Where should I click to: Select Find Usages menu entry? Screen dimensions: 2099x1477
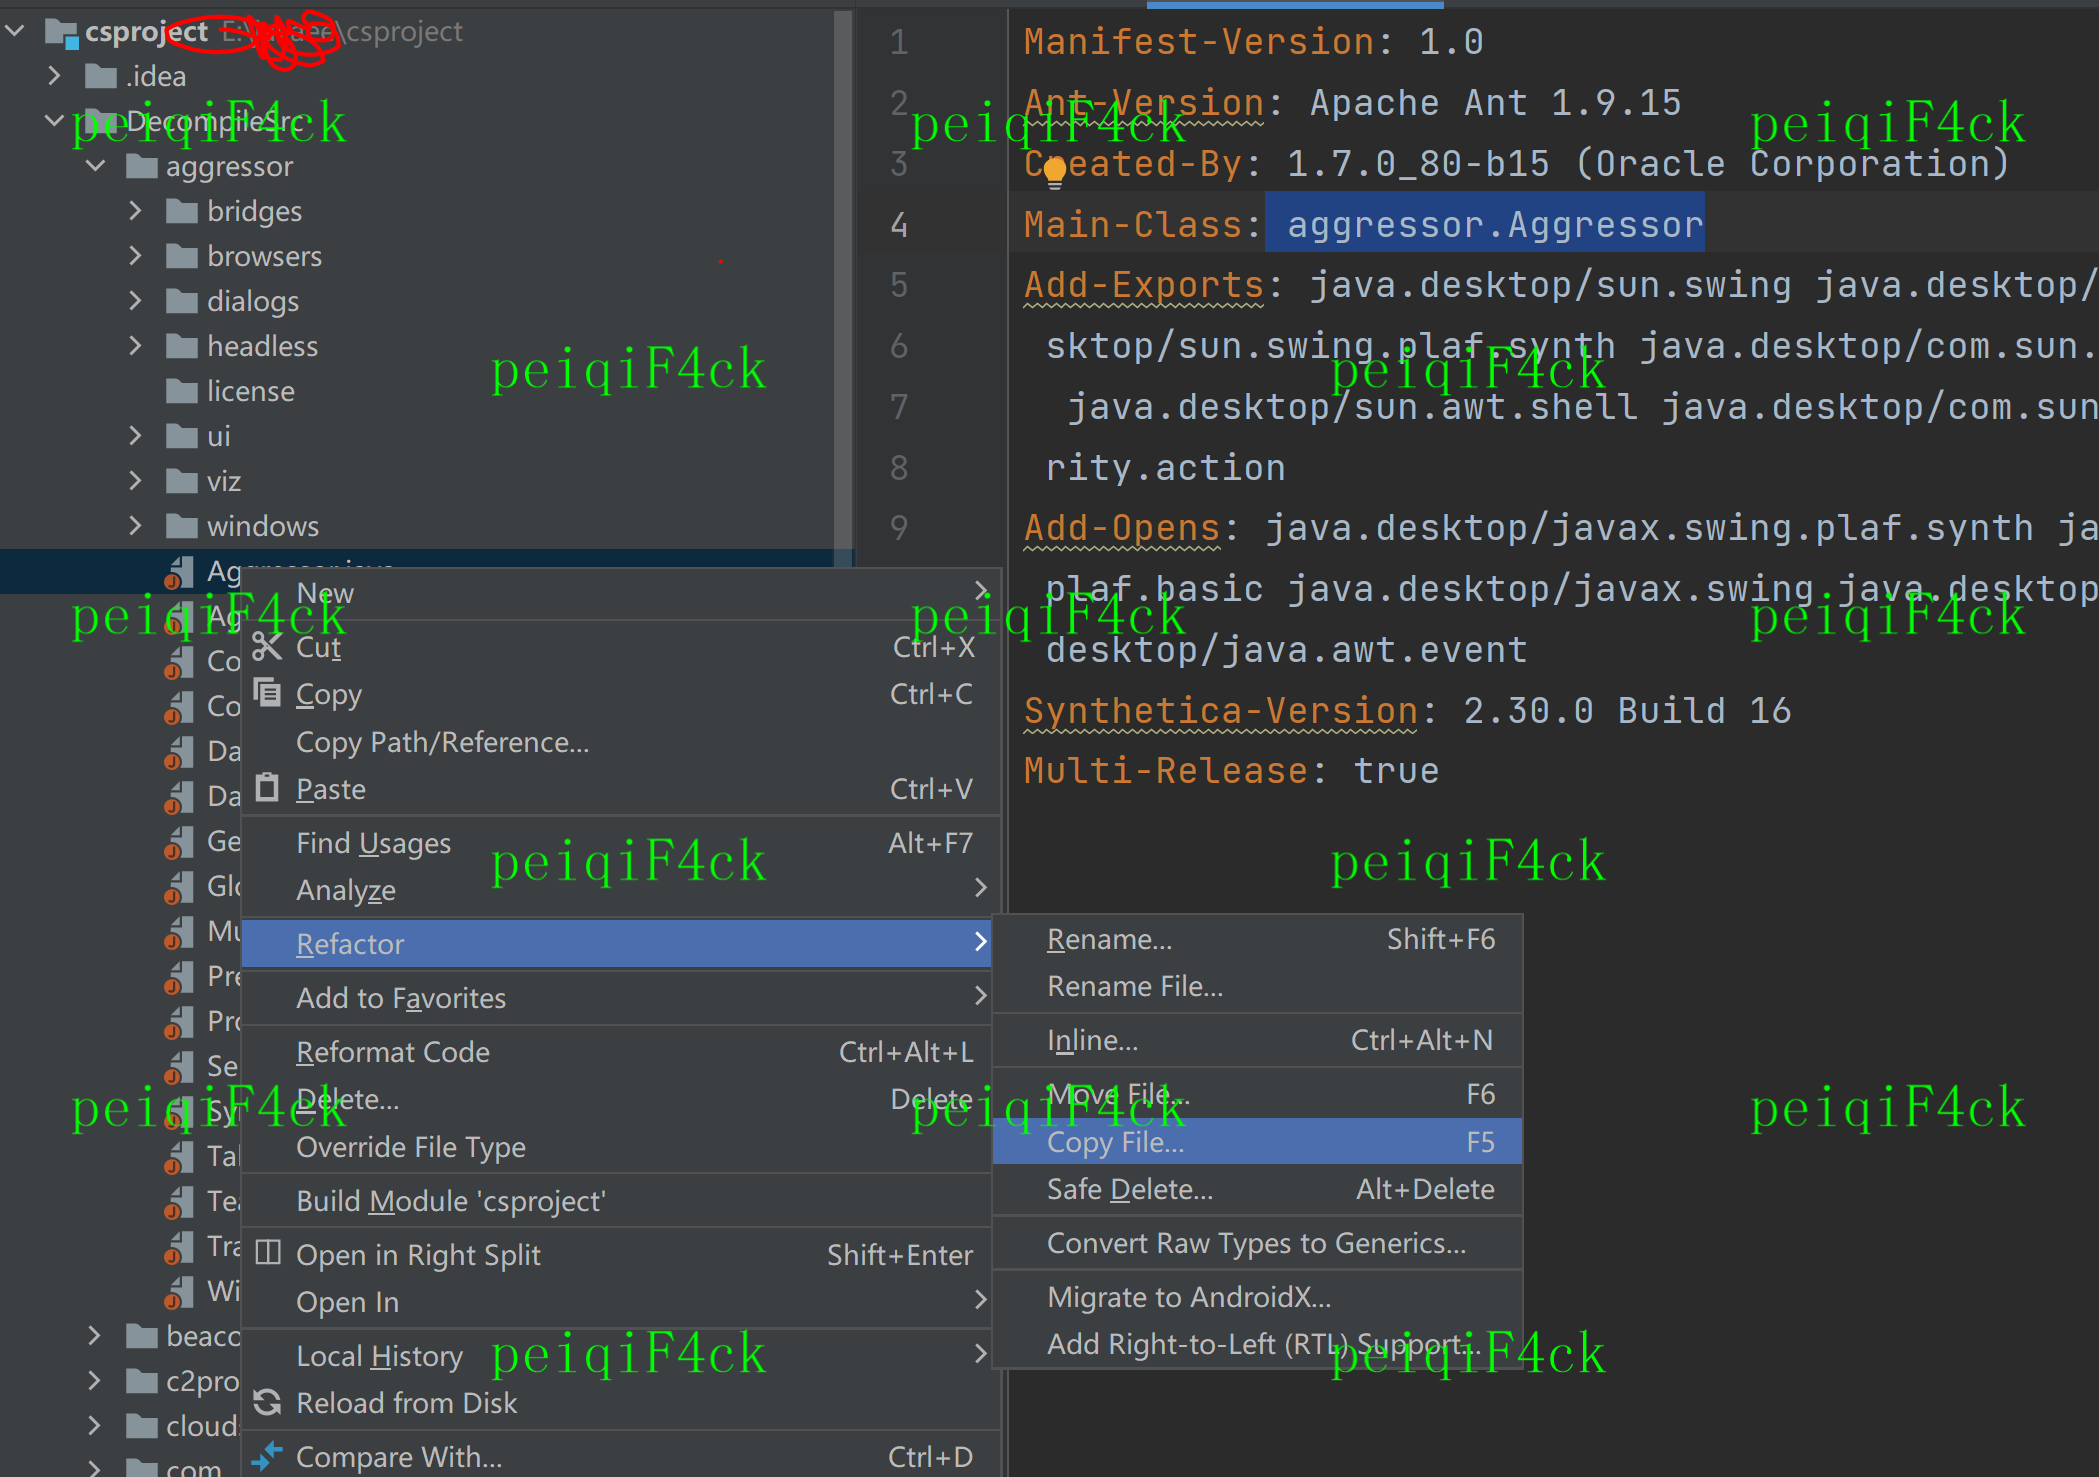(x=620, y=843)
